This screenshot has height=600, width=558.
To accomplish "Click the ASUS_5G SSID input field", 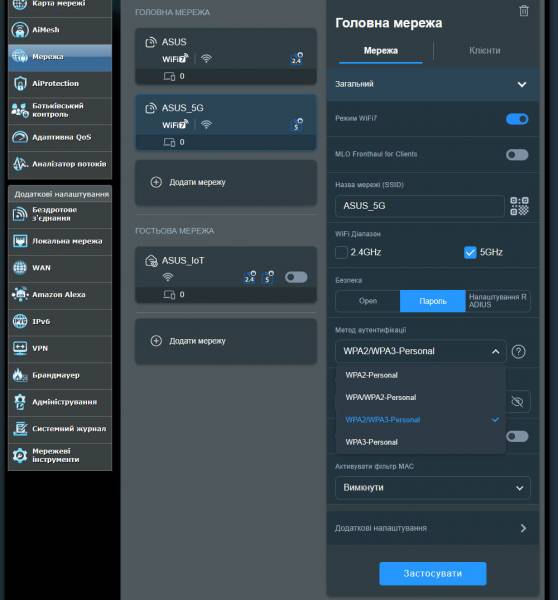I will point(419,206).
